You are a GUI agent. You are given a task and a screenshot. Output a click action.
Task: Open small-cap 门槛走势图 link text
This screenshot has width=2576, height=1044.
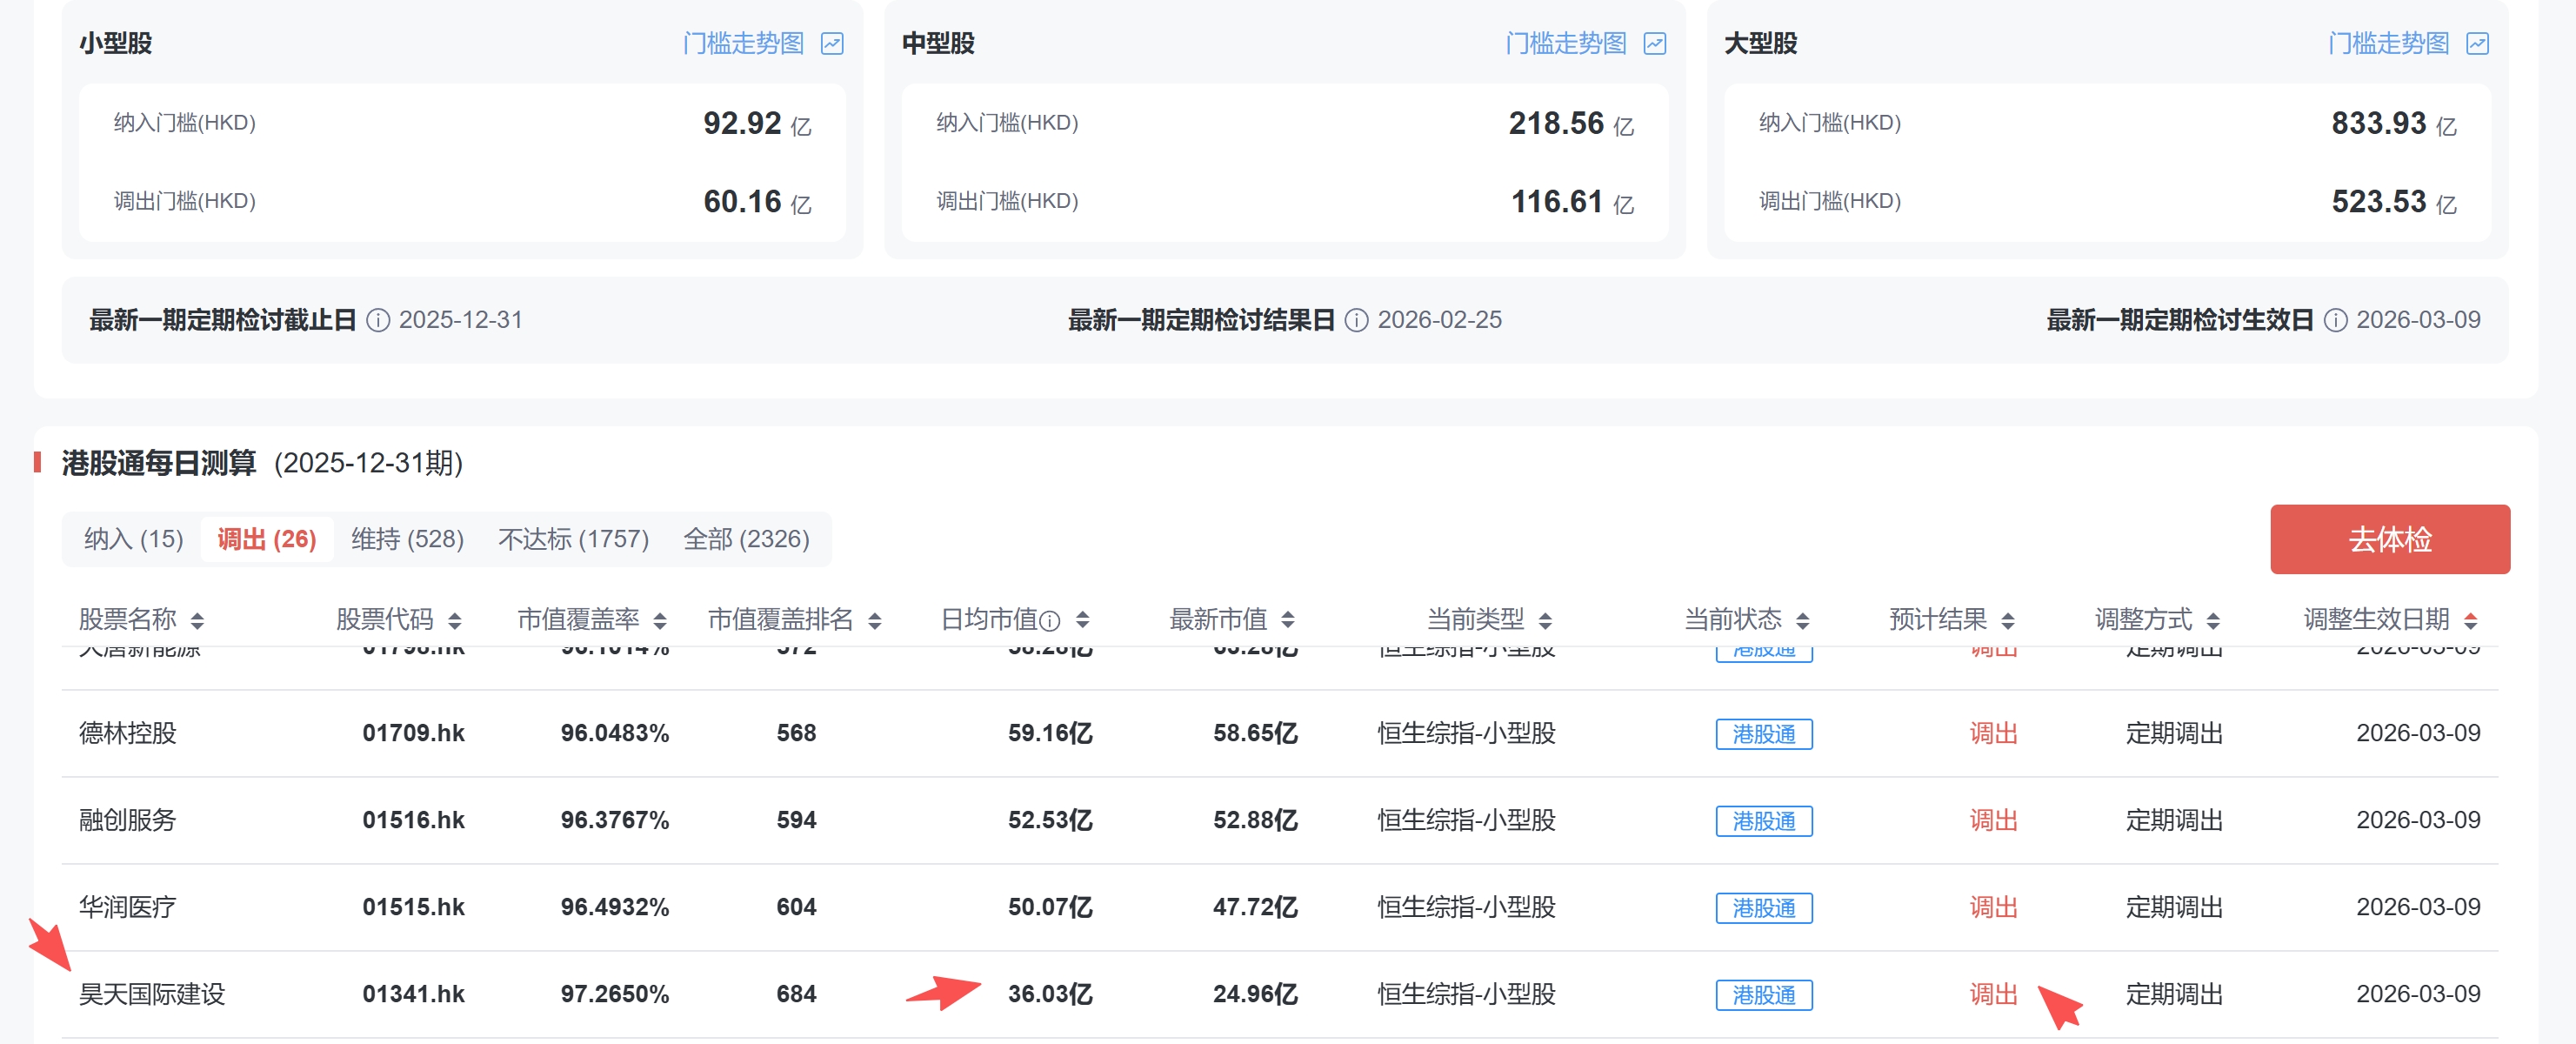pyautogui.click(x=744, y=44)
